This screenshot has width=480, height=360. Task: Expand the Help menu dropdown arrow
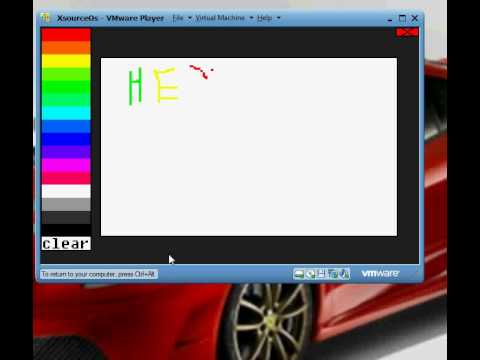pyautogui.click(x=278, y=18)
